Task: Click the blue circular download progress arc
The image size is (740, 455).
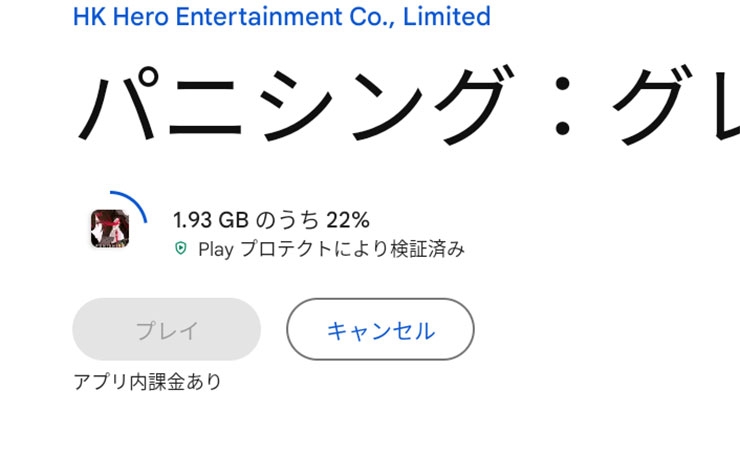Action: click(129, 205)
